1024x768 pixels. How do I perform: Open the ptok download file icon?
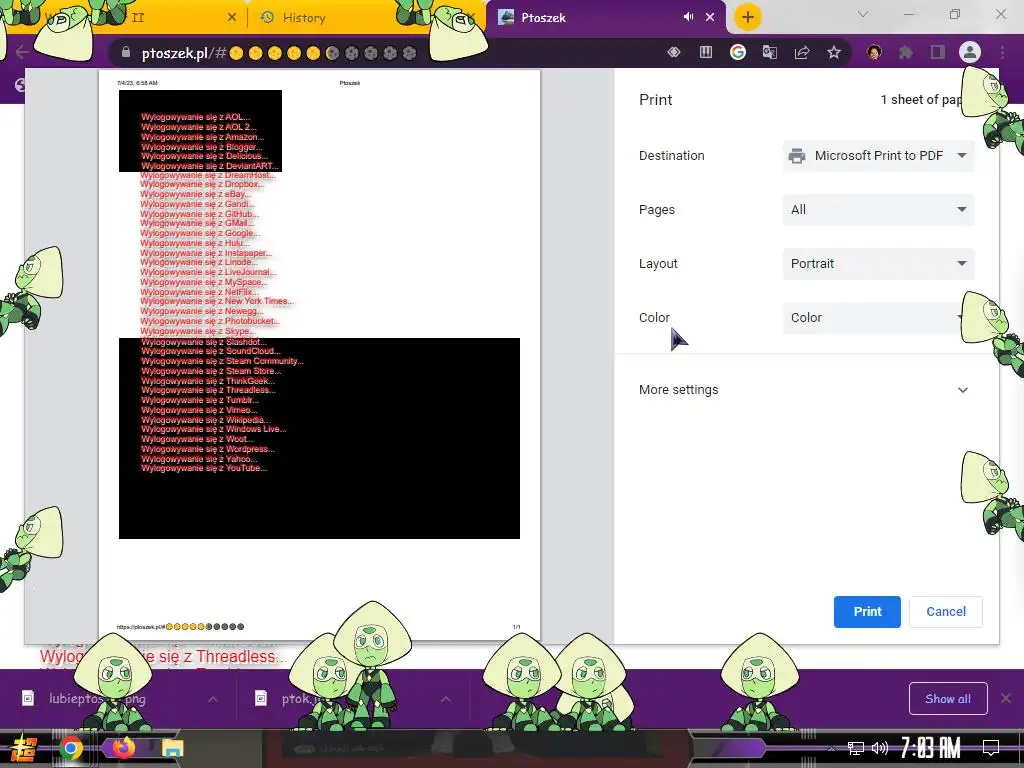261,698
